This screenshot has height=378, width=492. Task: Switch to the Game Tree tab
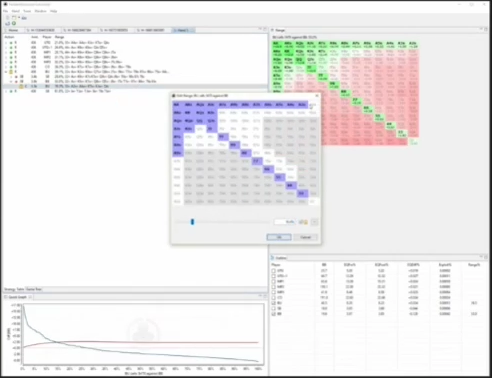tap(34, 289)
